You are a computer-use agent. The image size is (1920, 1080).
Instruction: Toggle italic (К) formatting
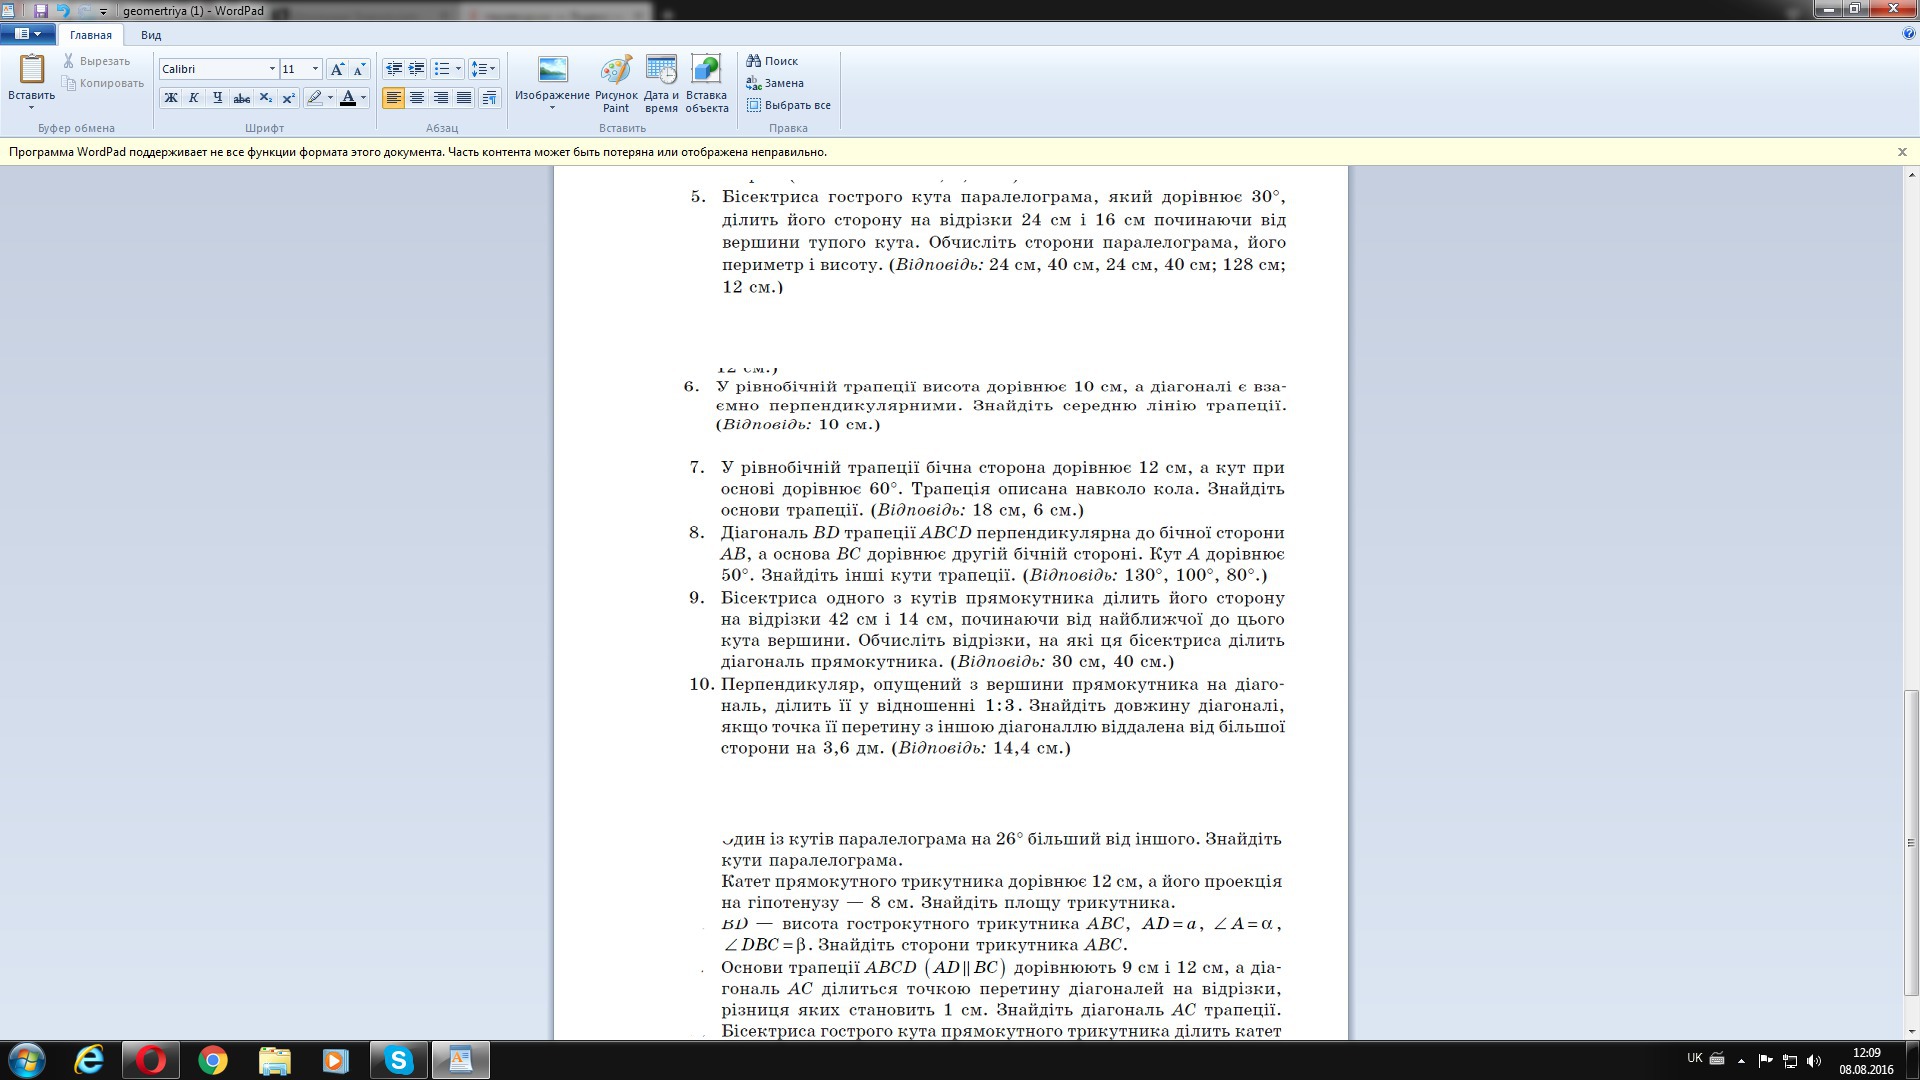coord(193,98)
